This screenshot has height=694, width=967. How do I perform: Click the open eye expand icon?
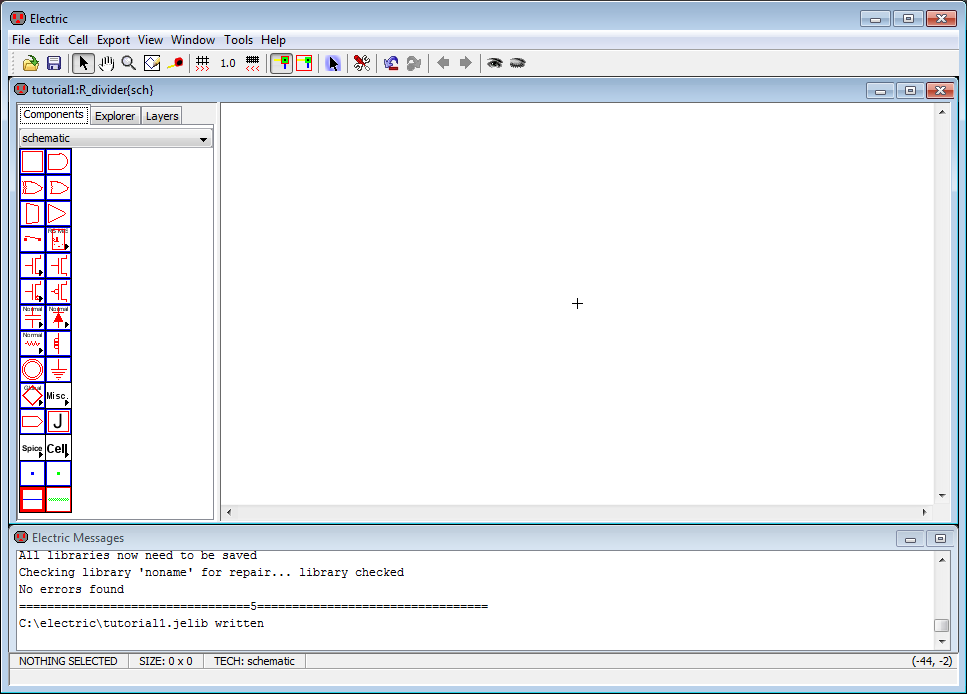[495, 63]
